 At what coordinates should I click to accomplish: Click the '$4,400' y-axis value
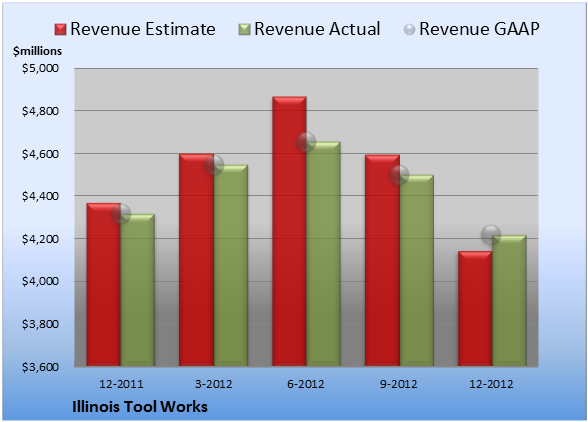tap(40, 196)
